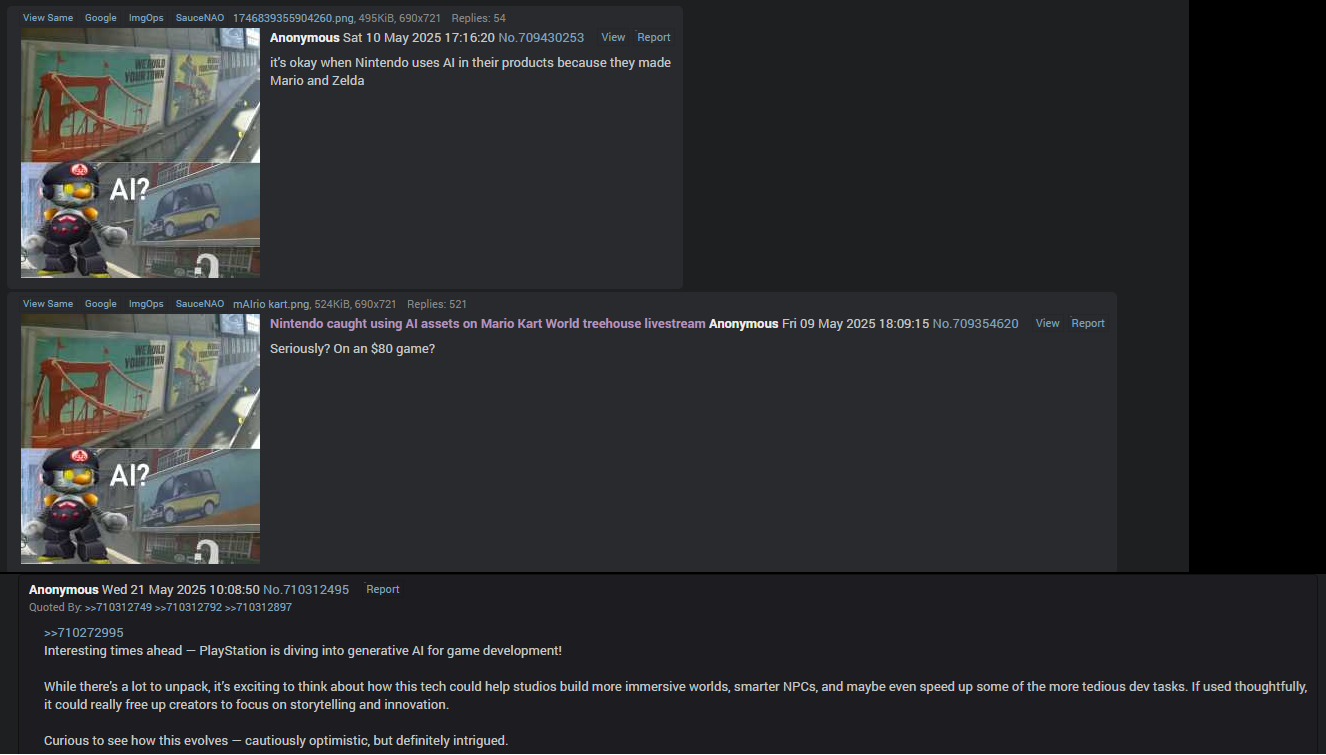1326x755 pixels.
Task: Open the first post's thumbnail image
Action: pyautogui.click(x=140, y=152)
